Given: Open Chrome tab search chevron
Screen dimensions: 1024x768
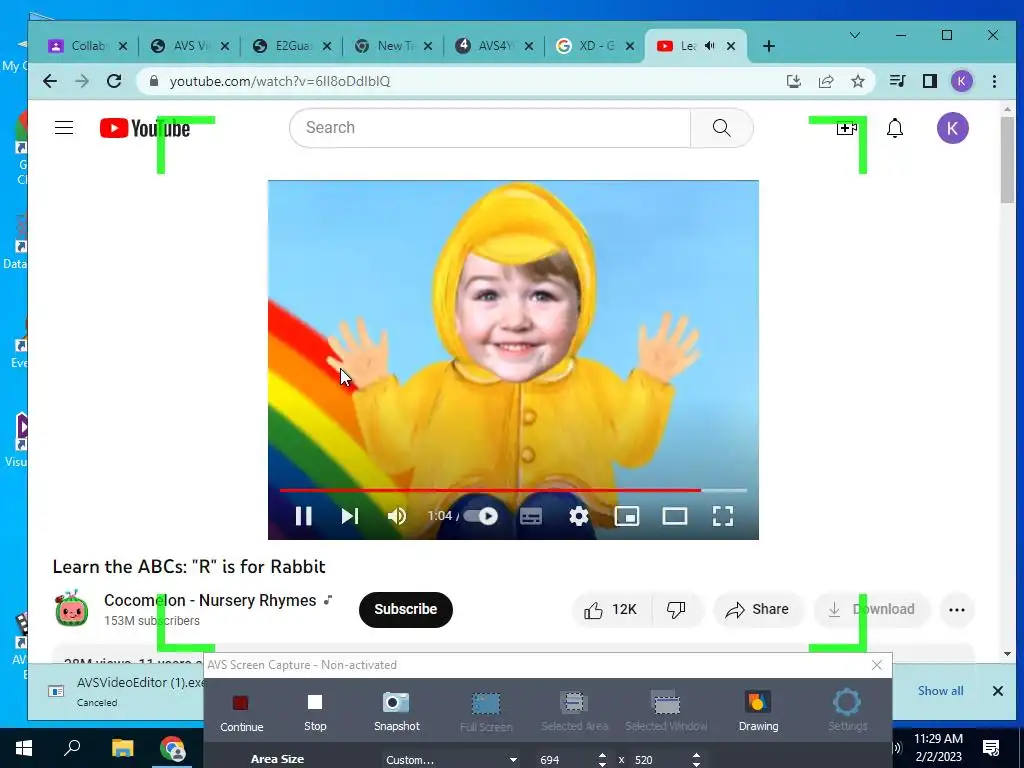Looking at the screenshot, I should pyautogui.click(x=854, y=35).
